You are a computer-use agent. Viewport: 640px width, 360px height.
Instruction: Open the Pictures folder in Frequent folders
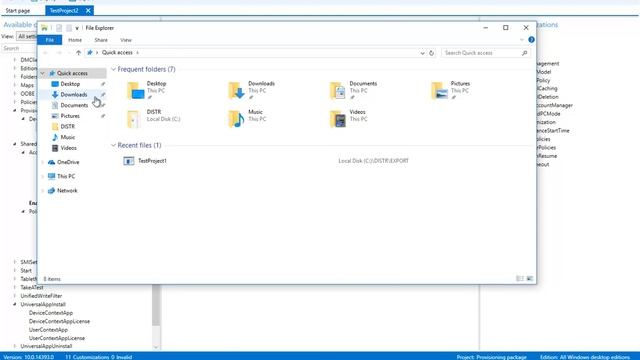tap(451, 90)
